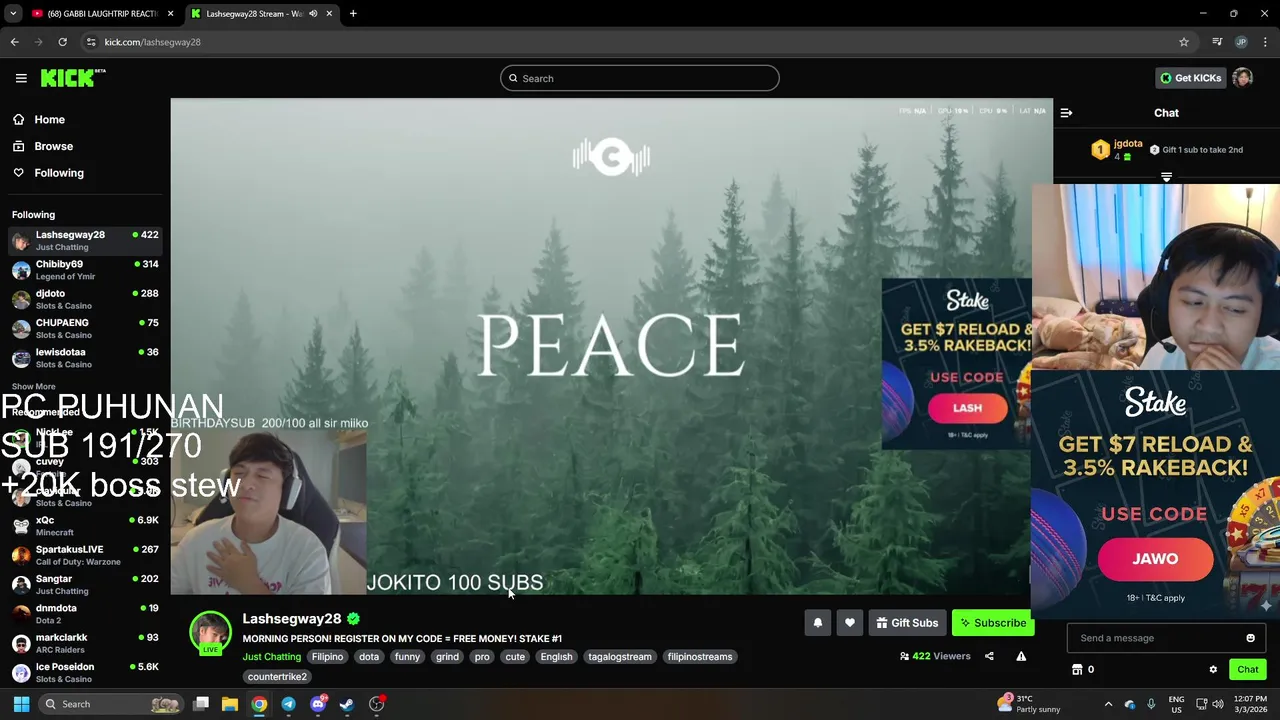View site information icon in address bar
This screenshot has width=1280, height=720.
pyautogui.click(x=91, y=42)
